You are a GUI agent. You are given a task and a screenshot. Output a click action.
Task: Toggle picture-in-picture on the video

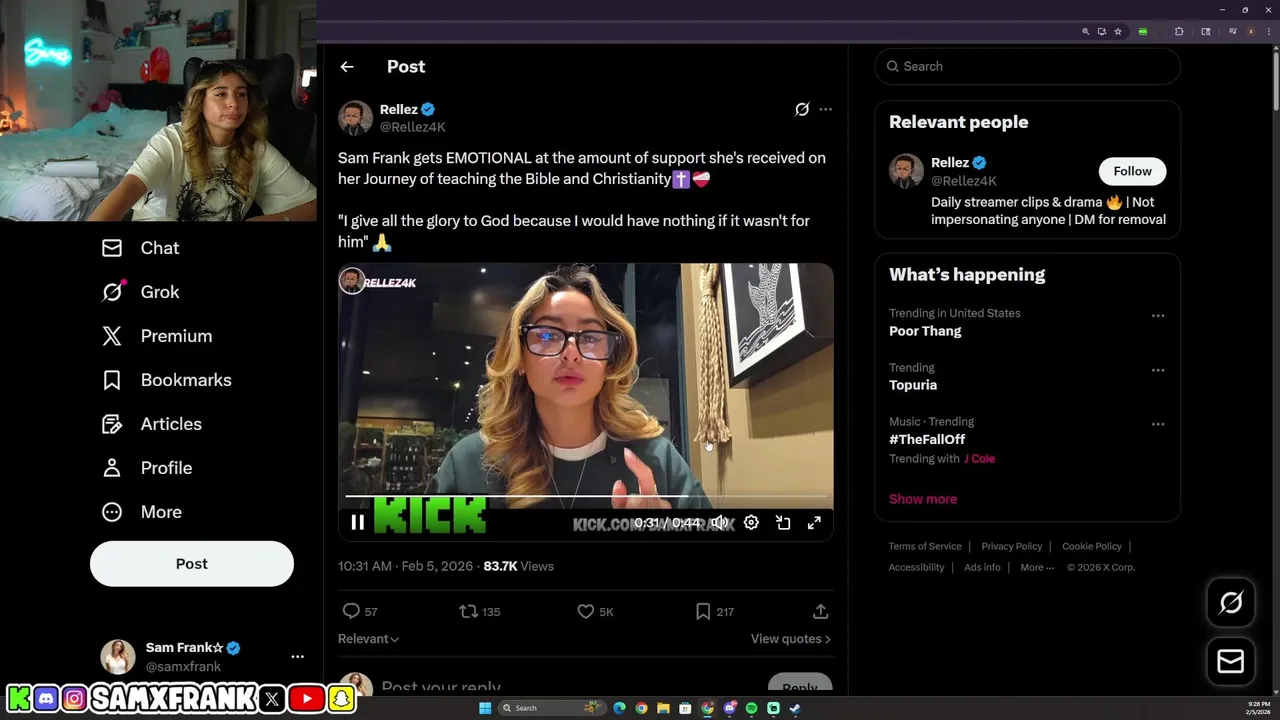pyautogui.click(x=783, y=523)
